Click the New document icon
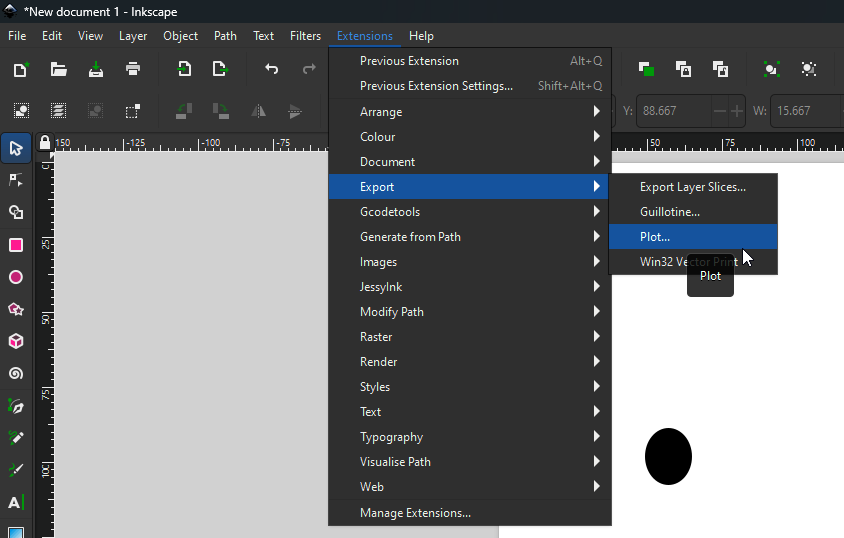The height and width of the screenshot is (538, 844). click(x=20, y=69)
